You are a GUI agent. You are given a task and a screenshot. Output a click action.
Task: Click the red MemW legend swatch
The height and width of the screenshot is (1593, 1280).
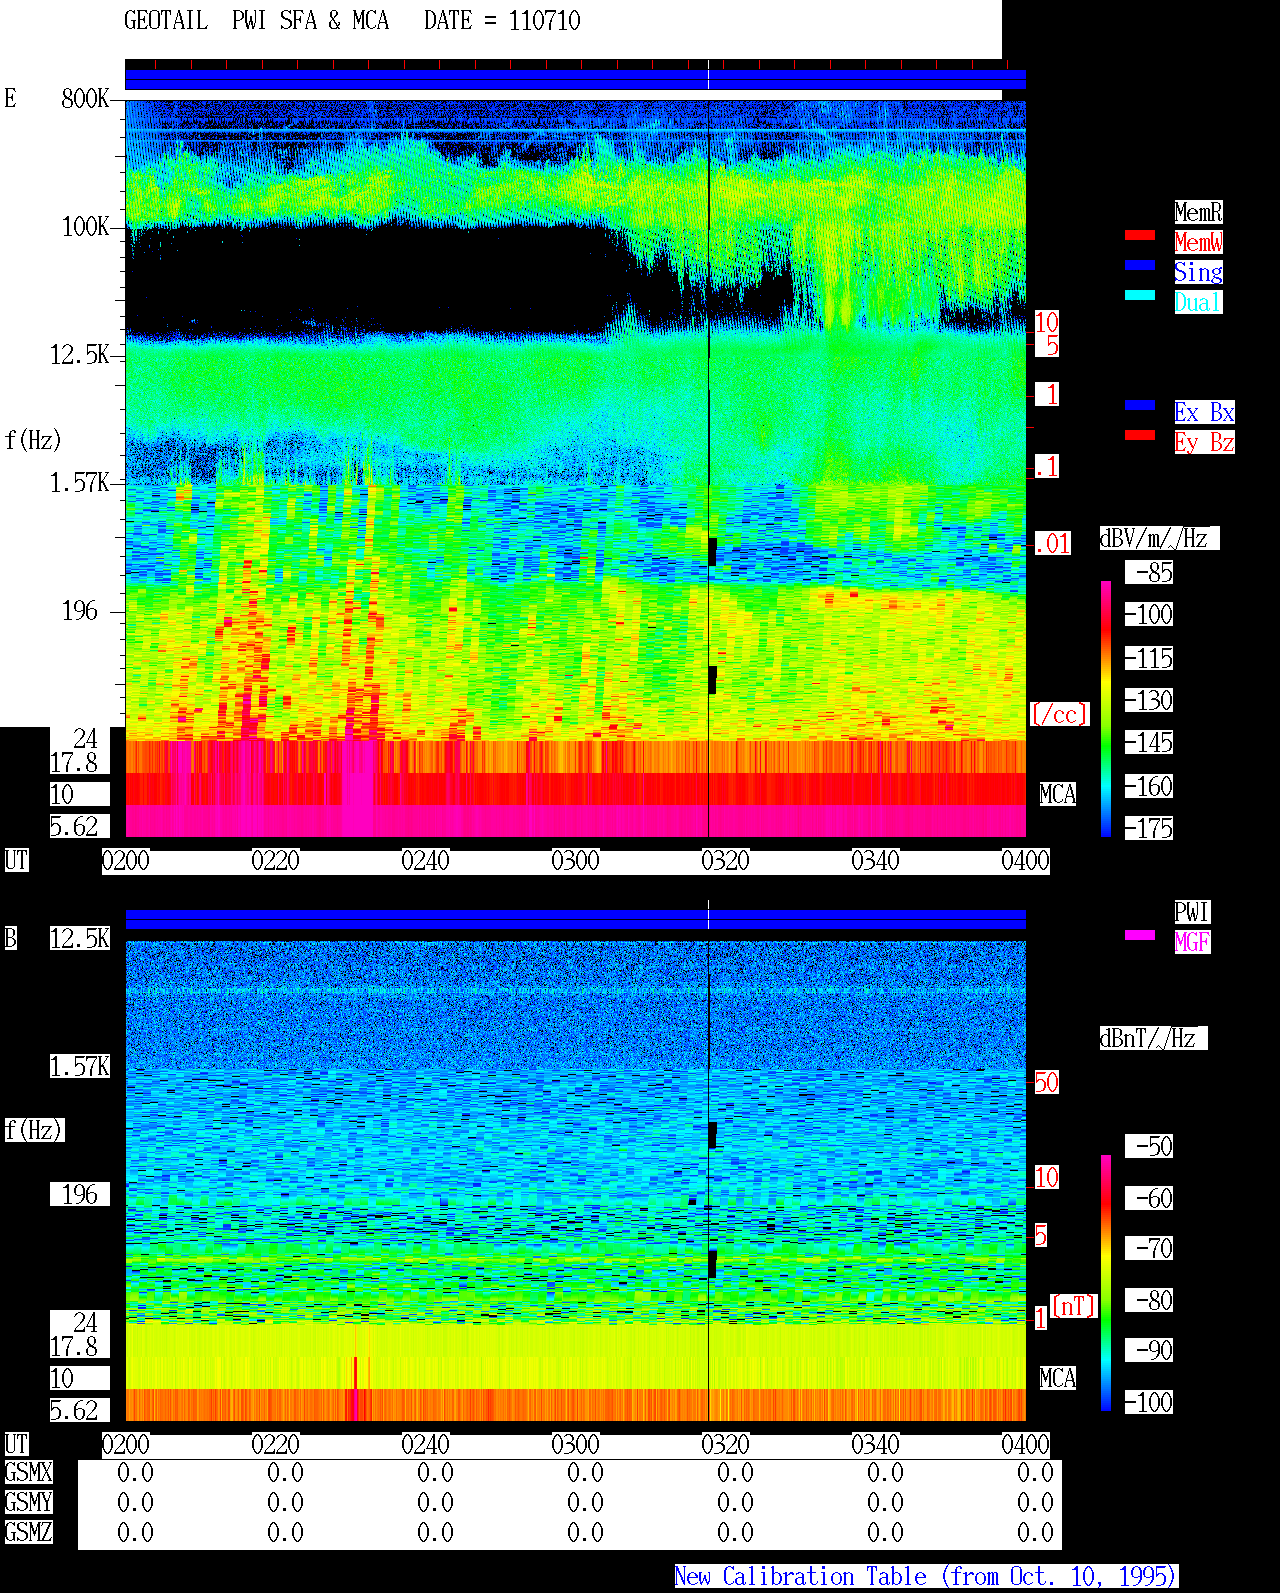1140,235
